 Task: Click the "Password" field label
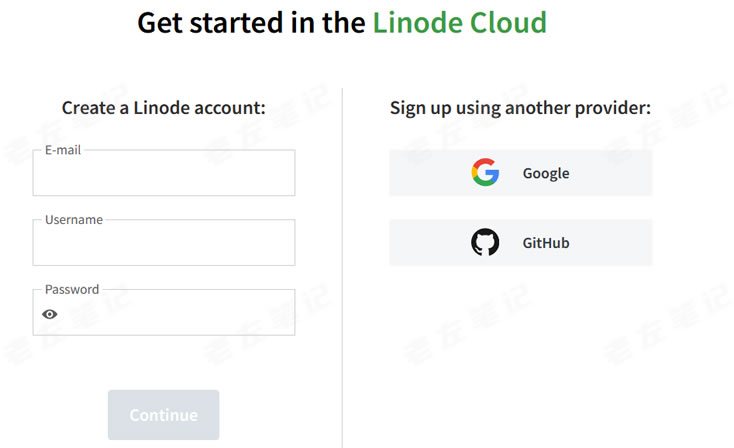click(72, 289)
